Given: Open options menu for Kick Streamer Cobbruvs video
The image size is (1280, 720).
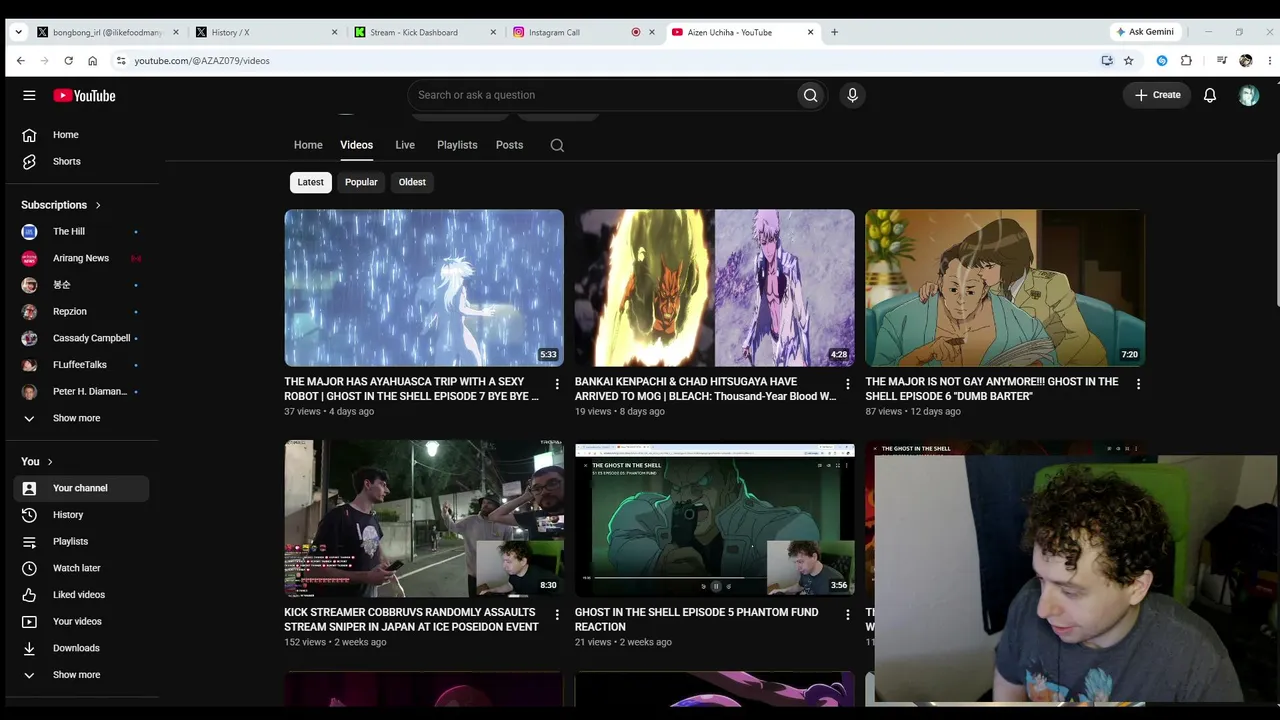Looking at the screenshot, I should pos(557,615).
